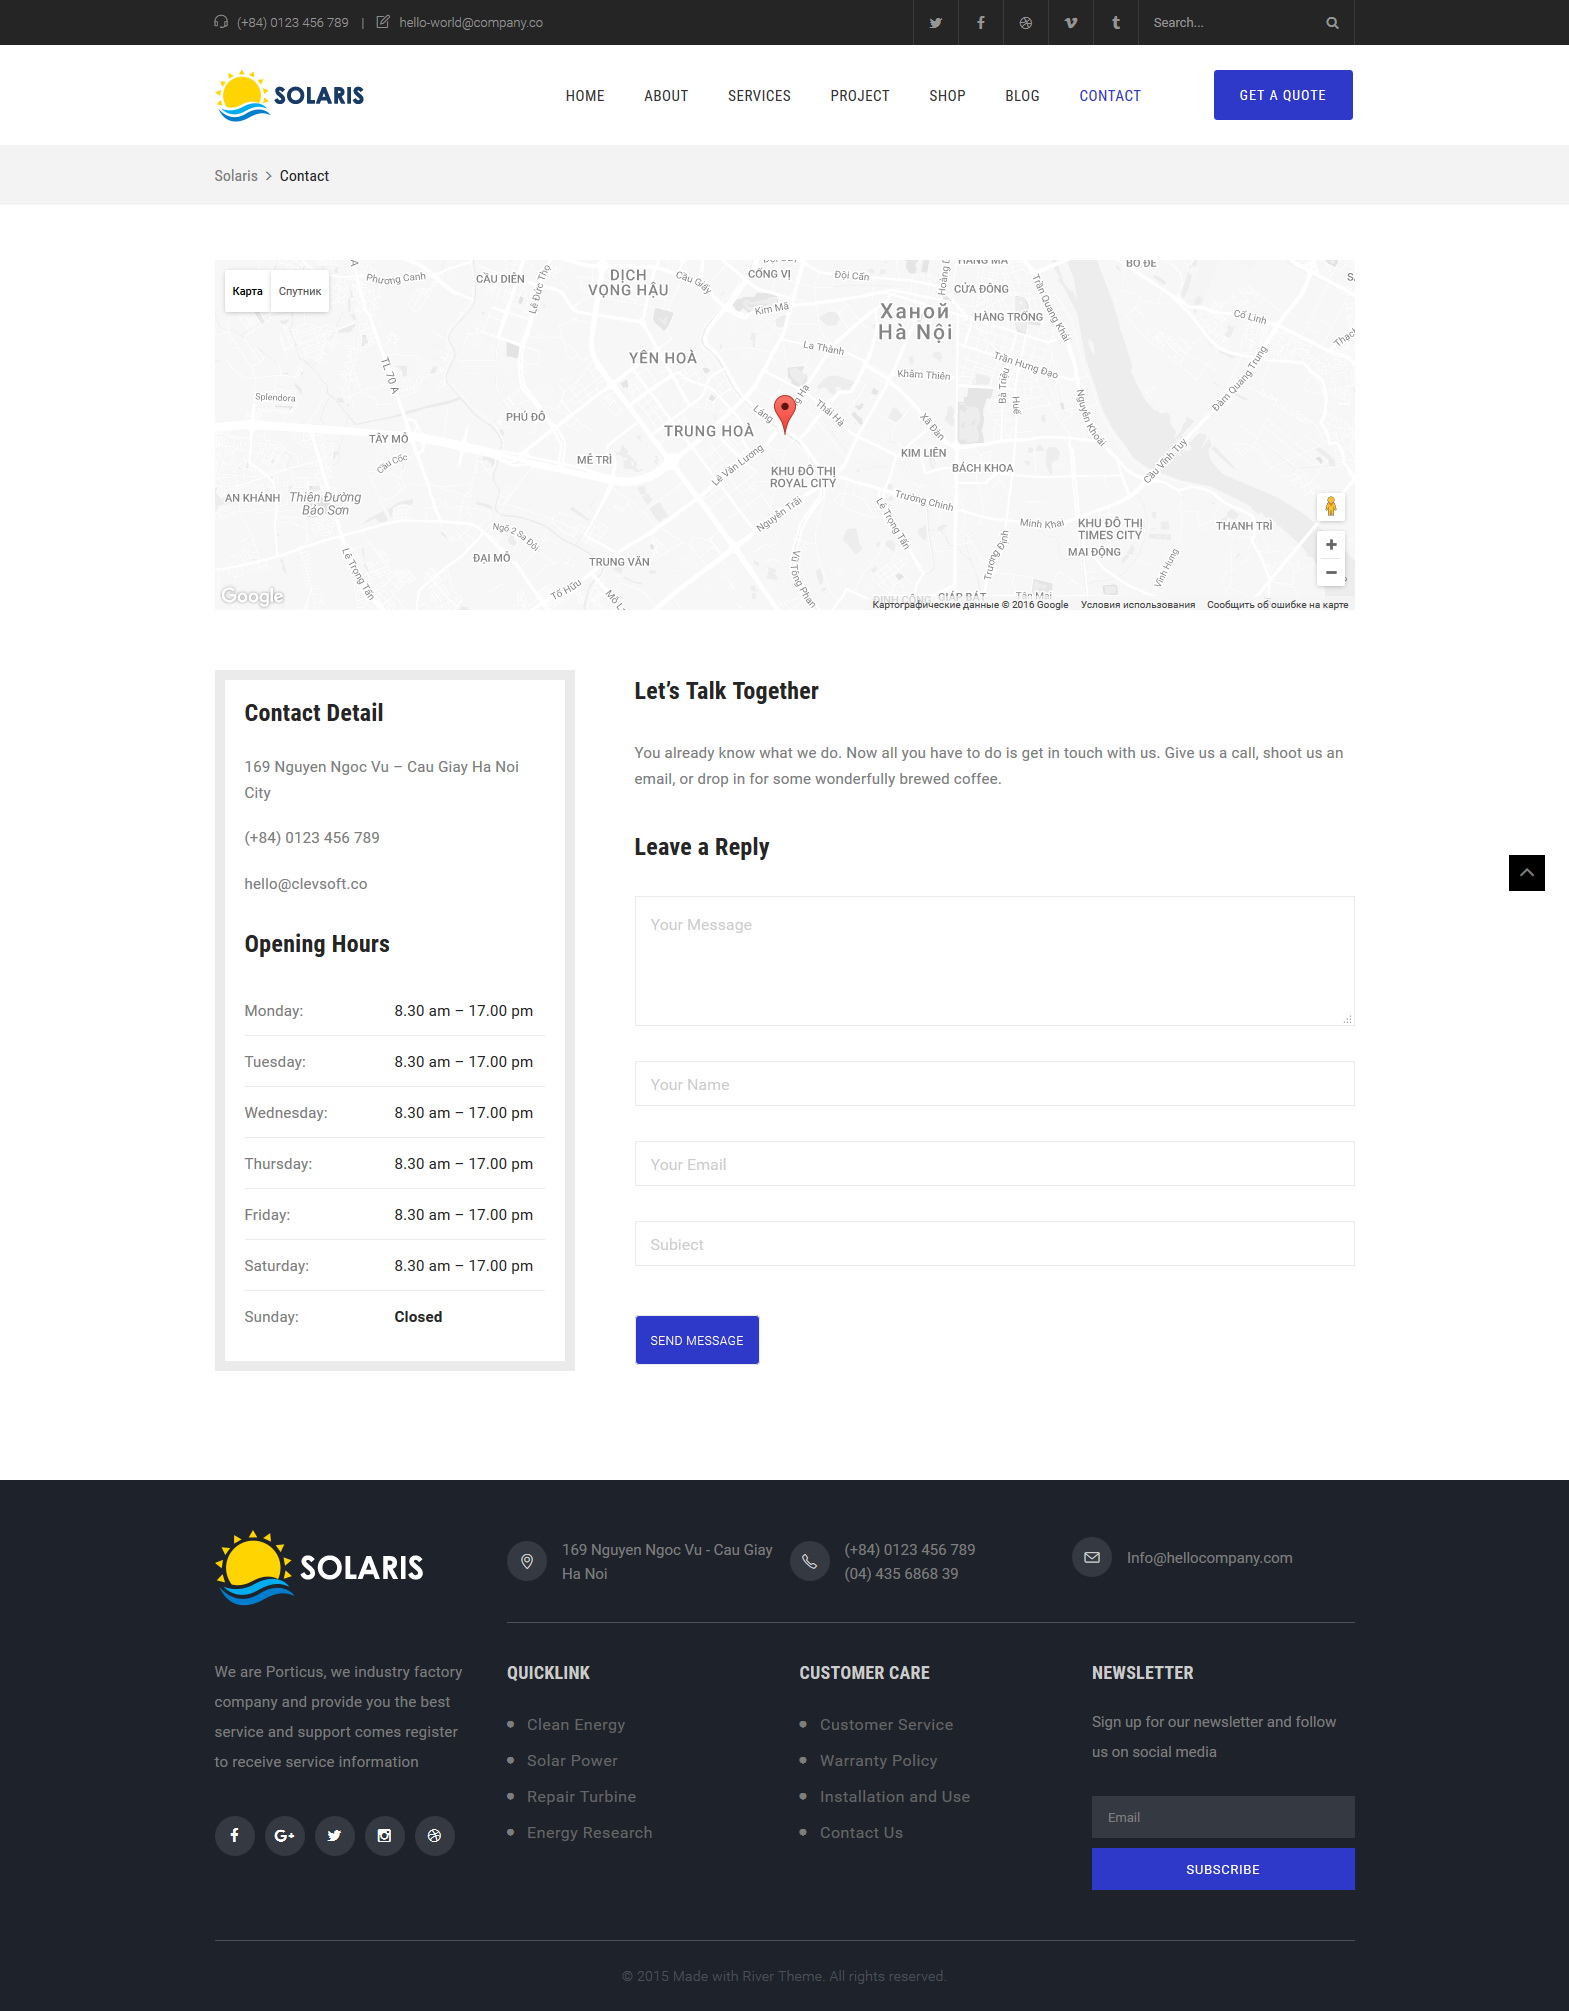Click the hello-world@company.co email link
Viewport: 1569px width, 2011px height.
pyautogui.click(x=471, y=22)
